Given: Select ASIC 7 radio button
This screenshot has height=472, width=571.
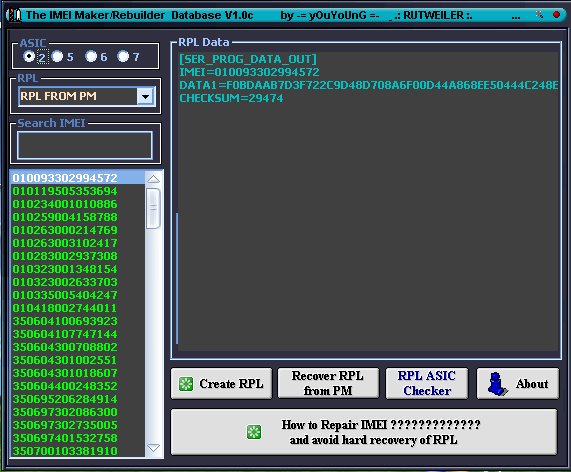Looking at the screenshot, I should pos(123,56).
